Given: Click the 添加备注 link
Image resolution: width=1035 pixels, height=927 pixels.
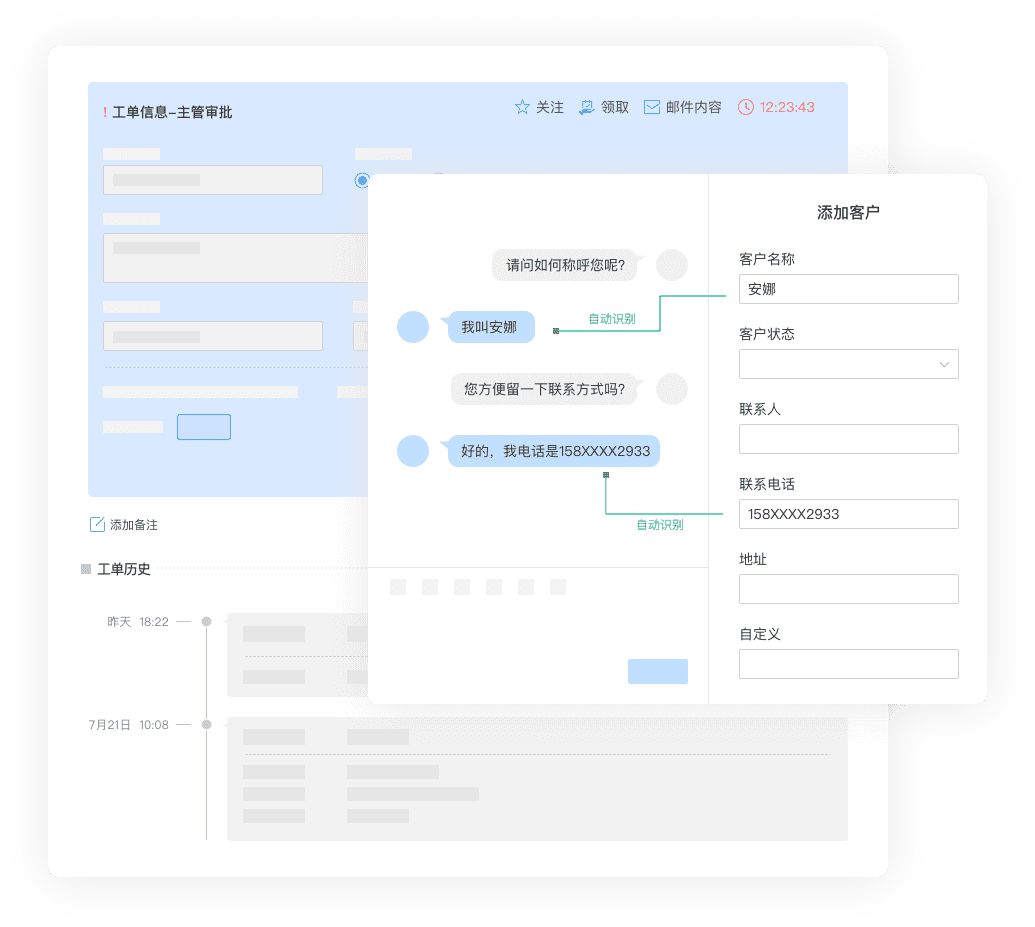Looking at the screenshot, I should 133,524.
